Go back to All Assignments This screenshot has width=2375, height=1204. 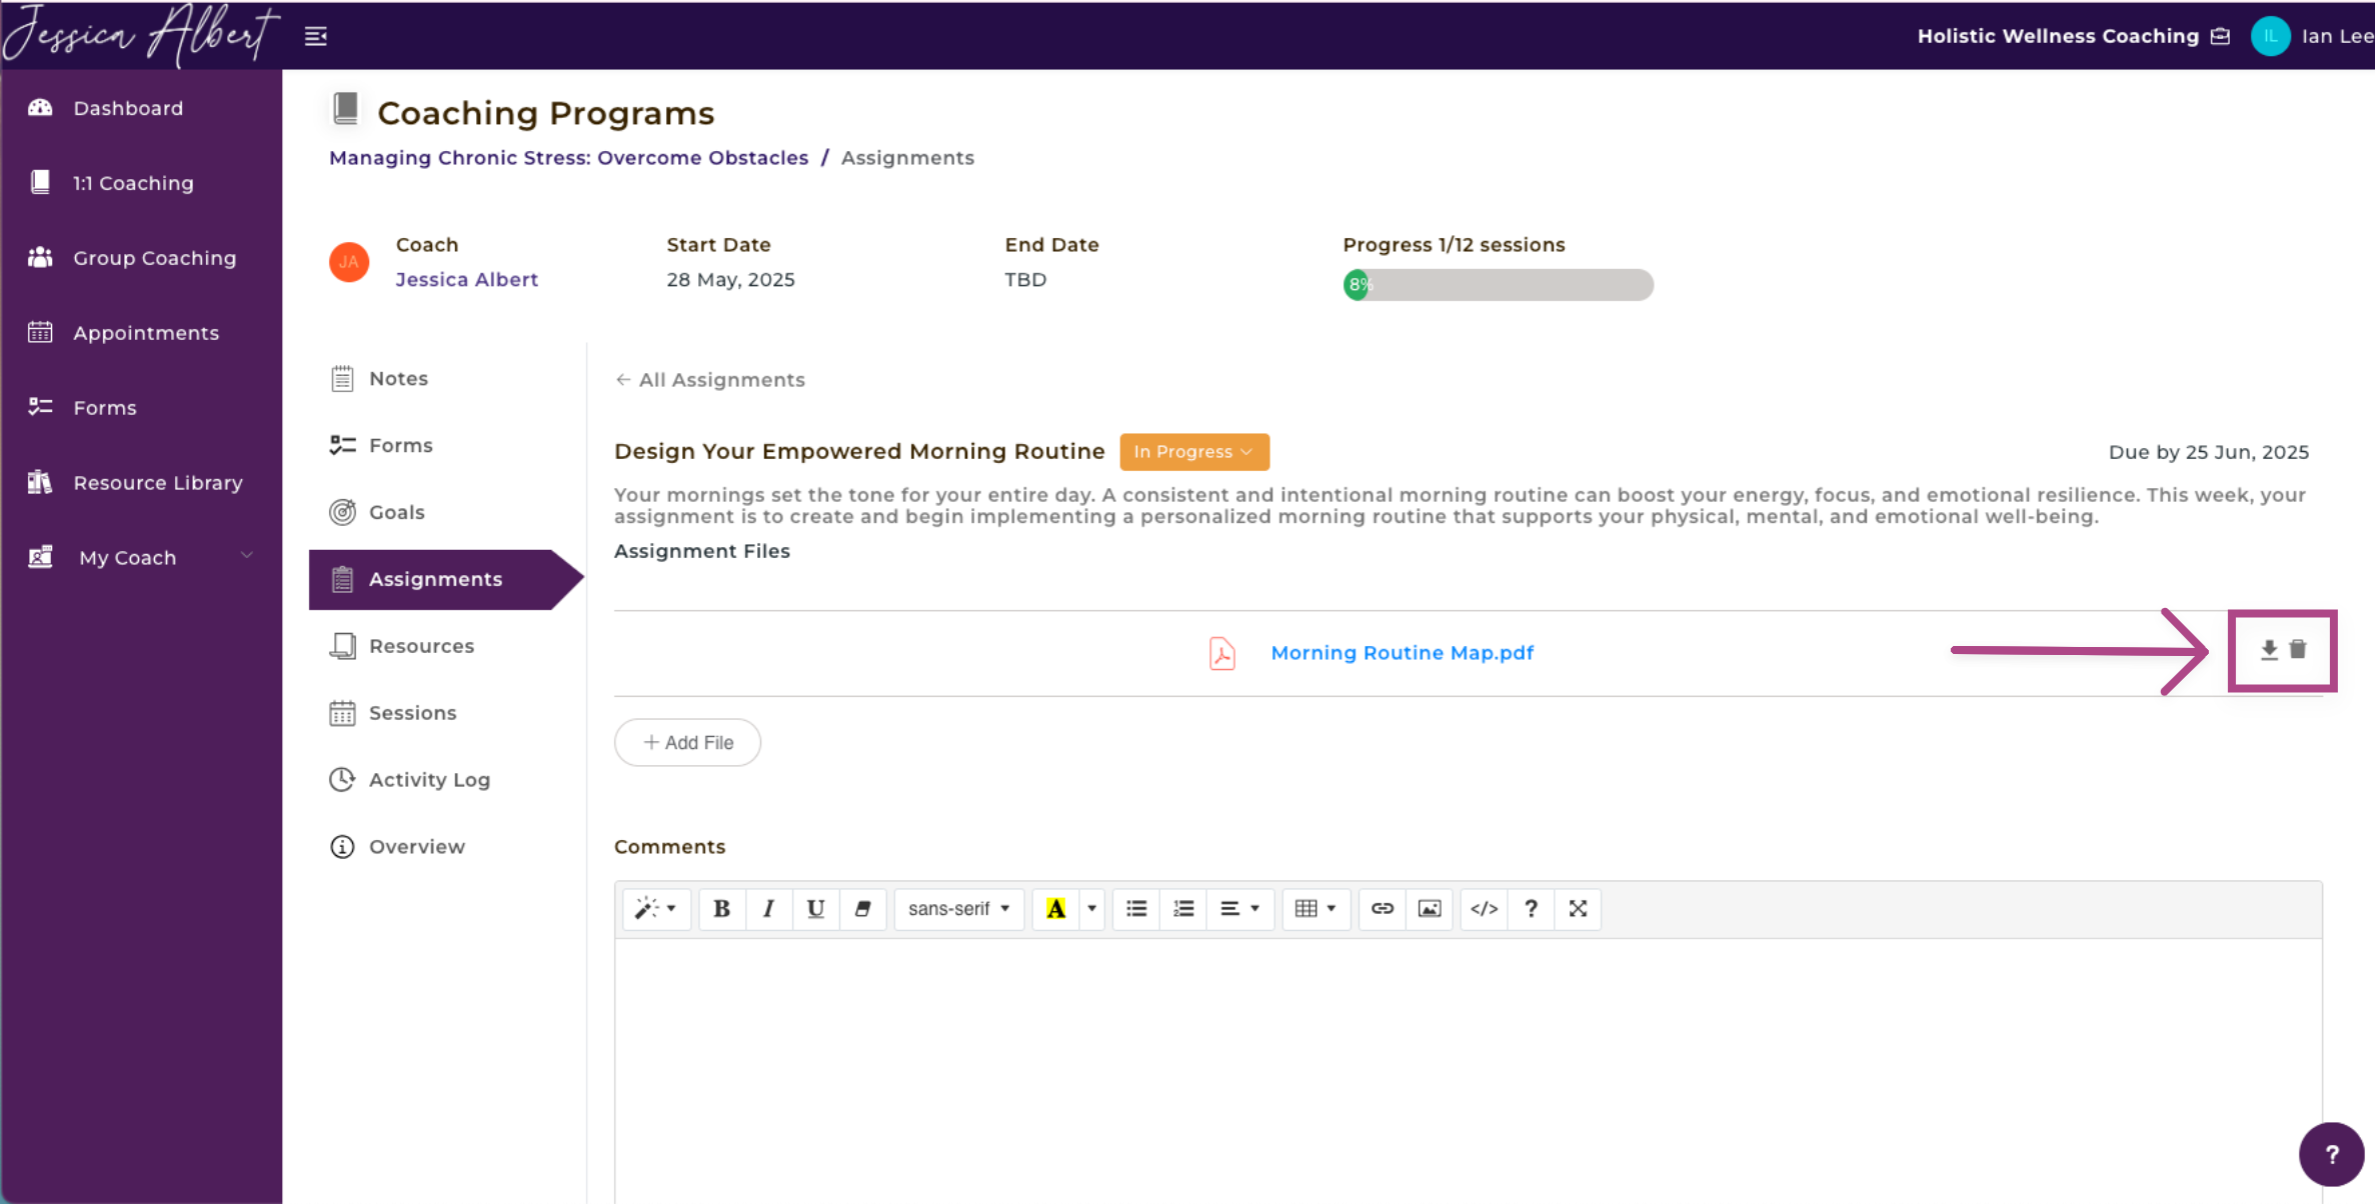710,380
